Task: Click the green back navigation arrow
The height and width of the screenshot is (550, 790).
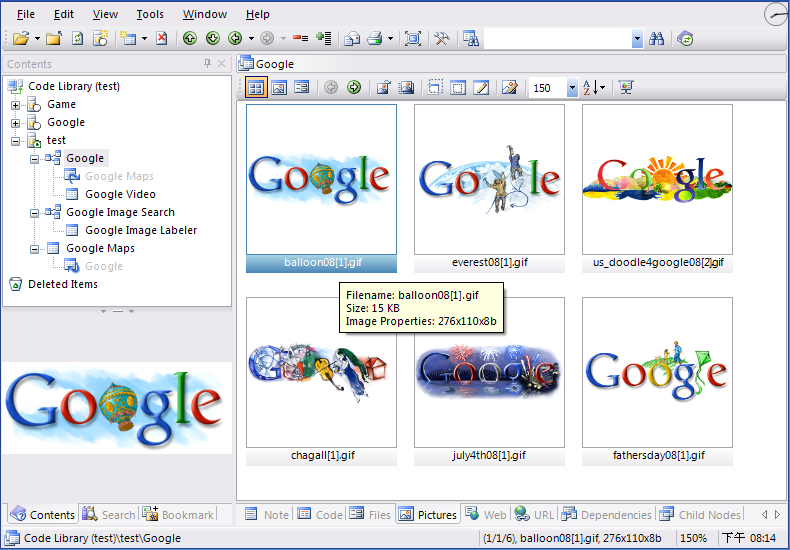Action: click(235, 38)
